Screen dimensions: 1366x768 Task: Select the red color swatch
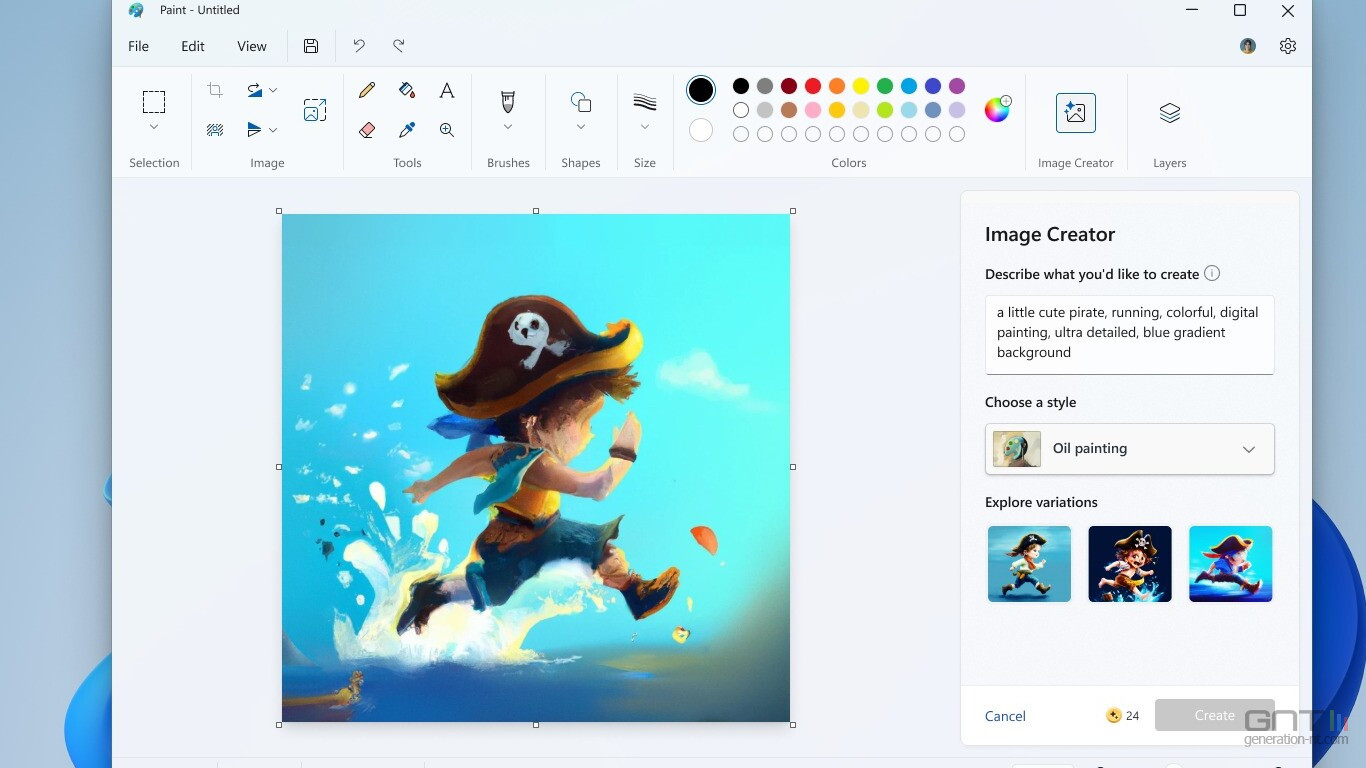point(813,86)
